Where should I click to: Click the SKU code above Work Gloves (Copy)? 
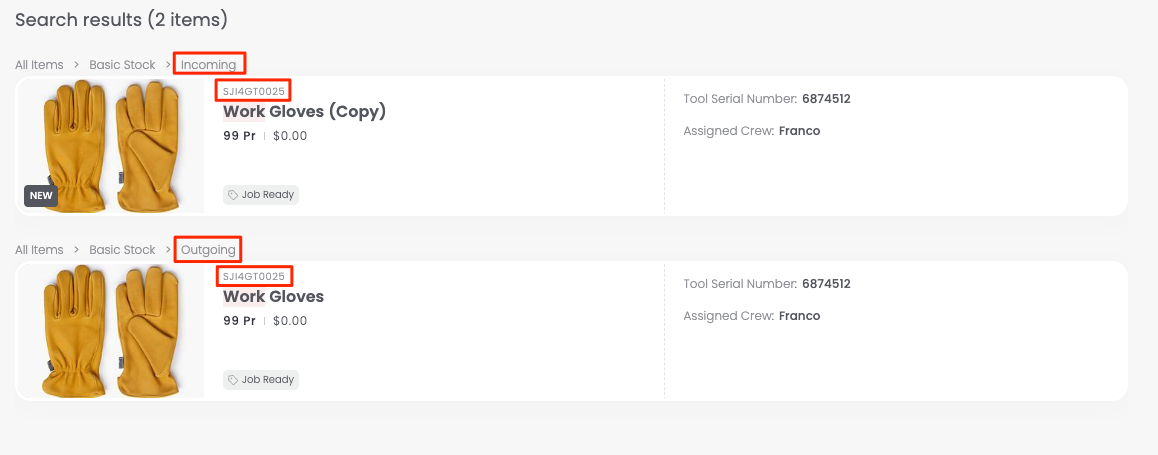254,91
